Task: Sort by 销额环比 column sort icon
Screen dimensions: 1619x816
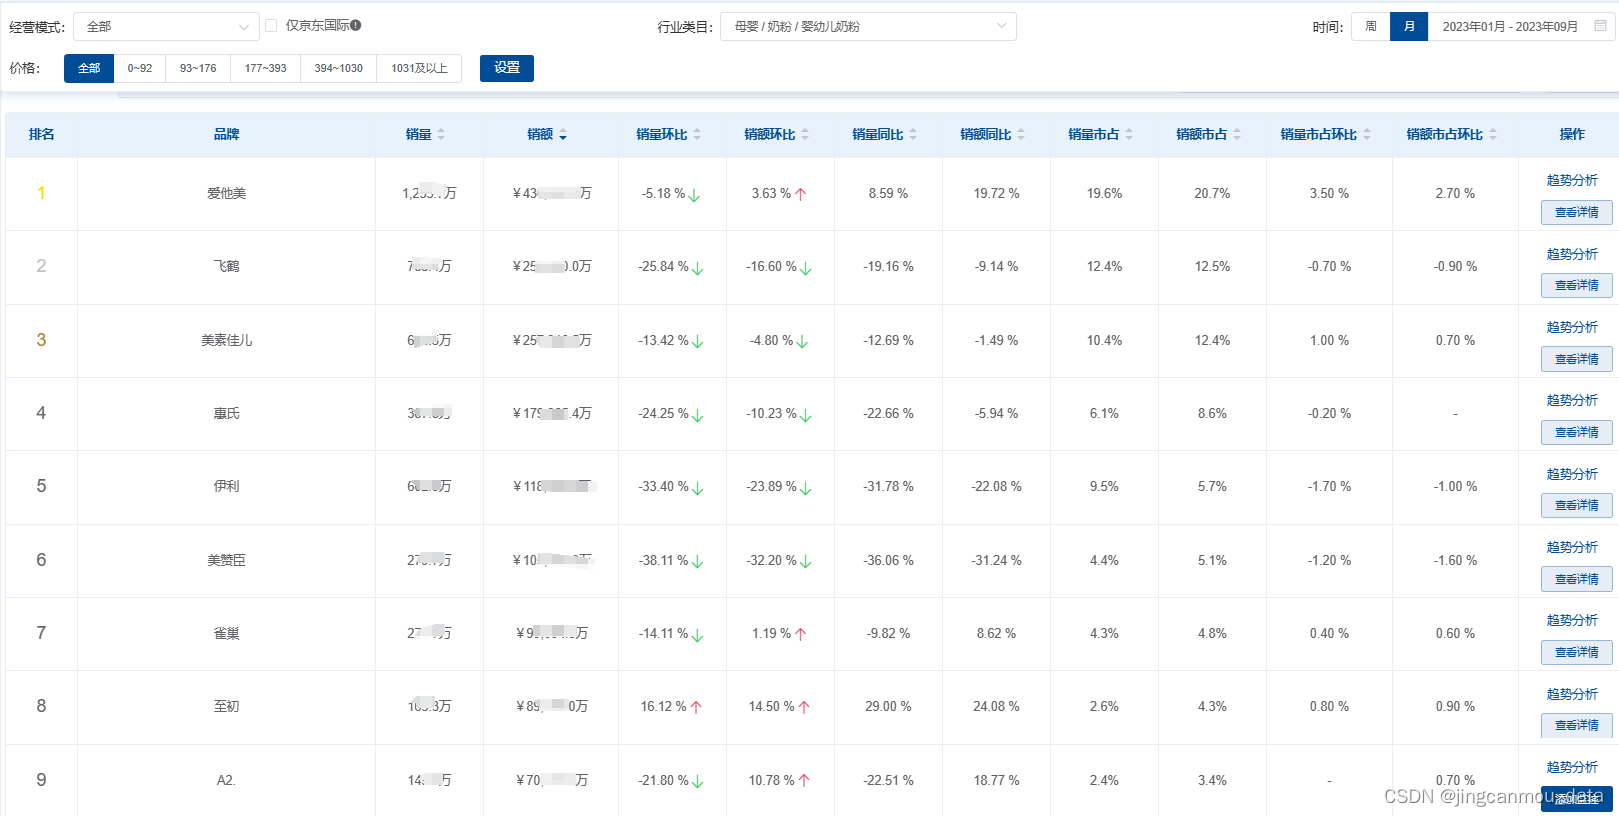Action: click(x=805, y=135)
